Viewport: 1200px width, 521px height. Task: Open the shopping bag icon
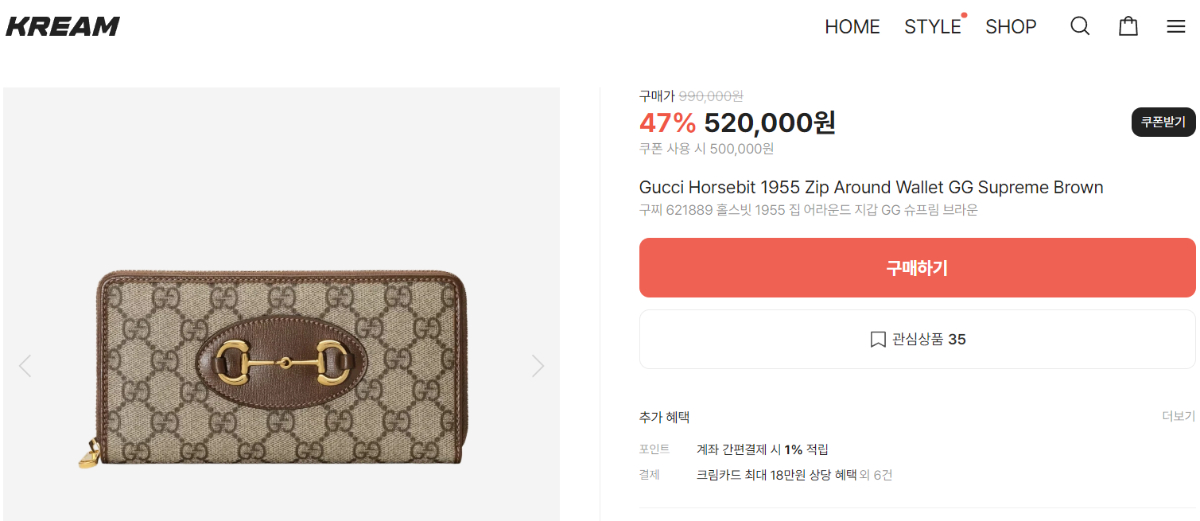[1128, 27]
